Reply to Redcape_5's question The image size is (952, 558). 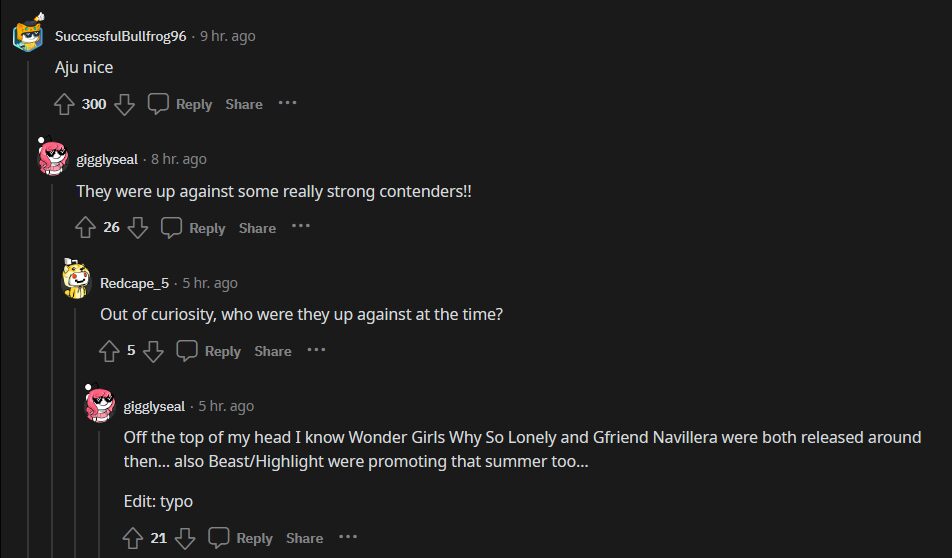coord(209,351)
